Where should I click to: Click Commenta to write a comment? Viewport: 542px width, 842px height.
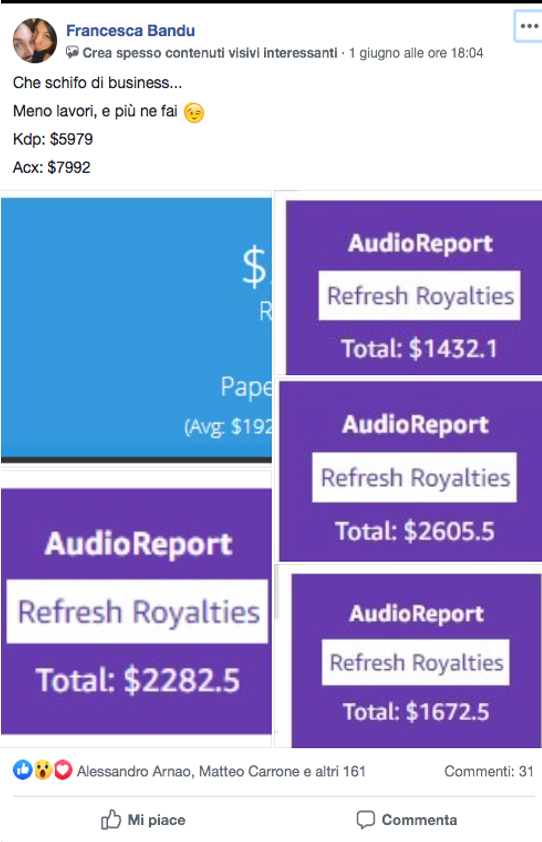click(x=407, y=819)
